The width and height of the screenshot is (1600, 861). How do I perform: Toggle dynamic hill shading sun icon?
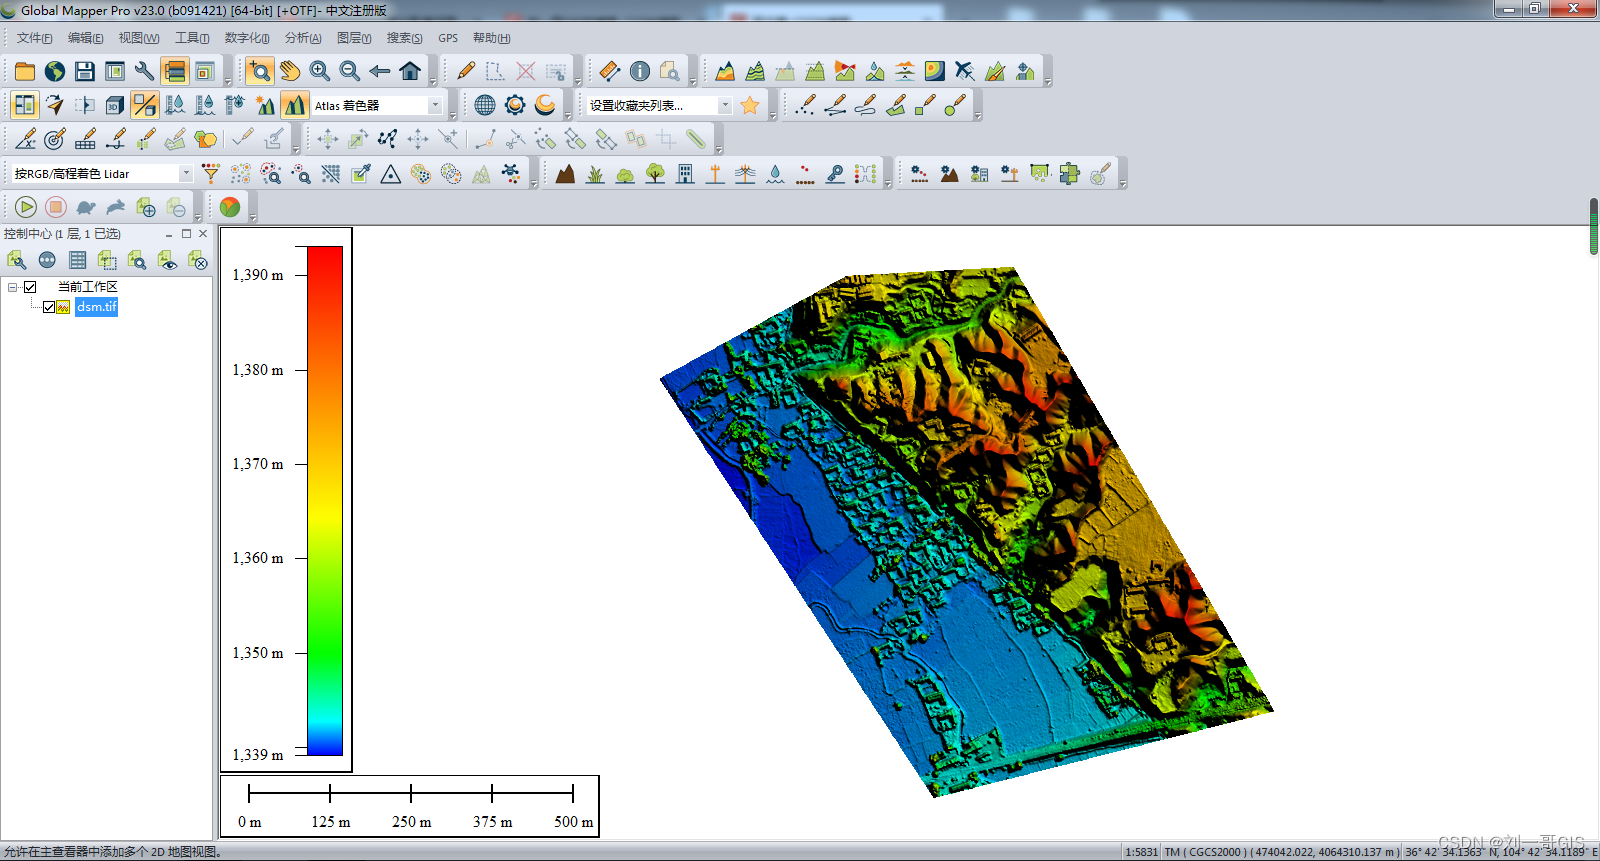(x=265, y=105)
